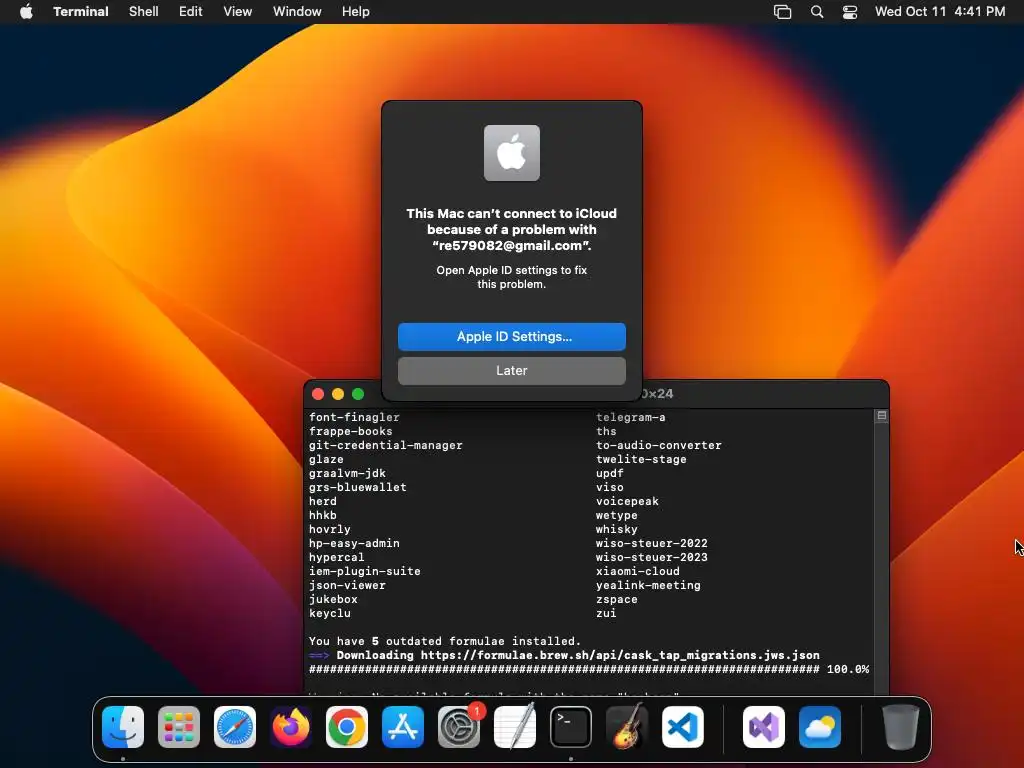Open Launchpad from the dock
1024x768 pixels.
pos(179,727)
